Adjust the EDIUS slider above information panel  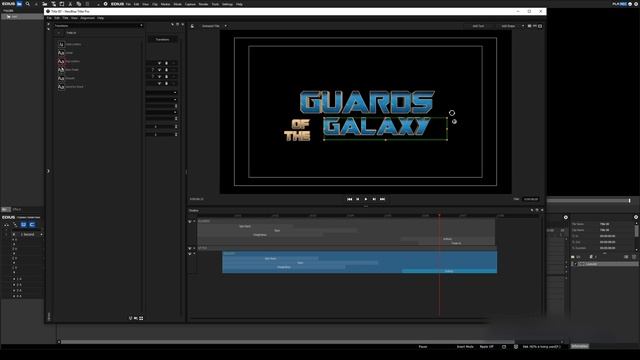click(x=629, y=200)
